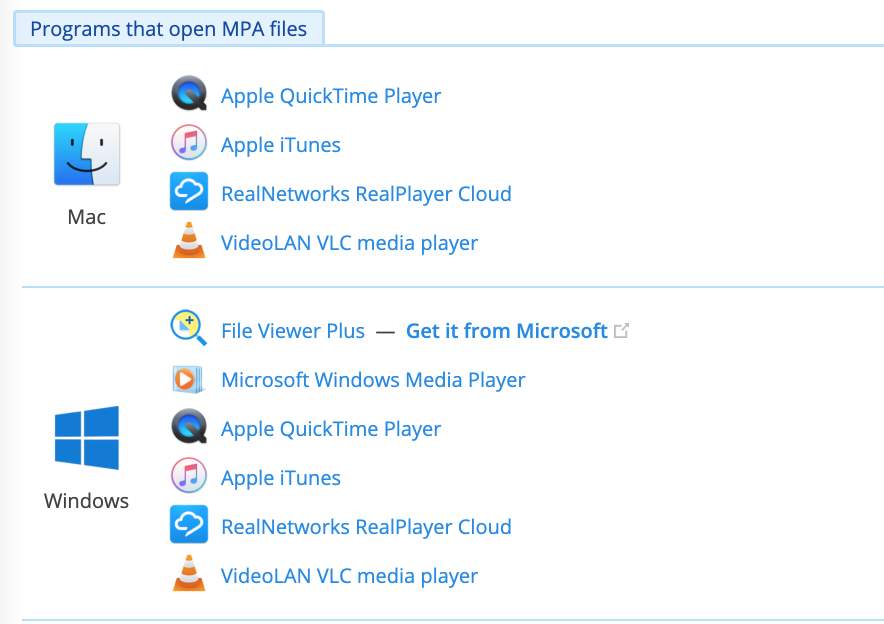This screenshot has width=884, height=624.
Task: Open VideoLAN VLC media player link under Mac
Action: 350,243
